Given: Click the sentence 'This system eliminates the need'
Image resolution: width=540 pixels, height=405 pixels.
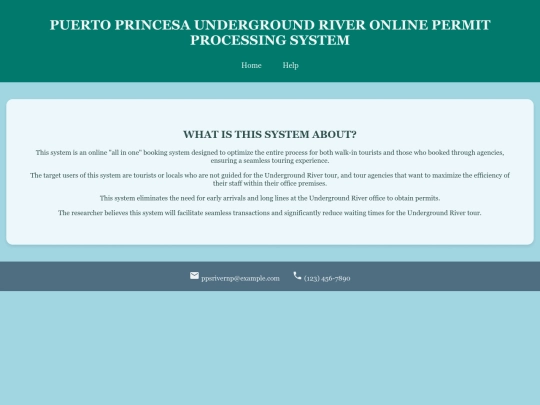Looking at the screenshot, I should pyautogui.click(x=270, y=198).
